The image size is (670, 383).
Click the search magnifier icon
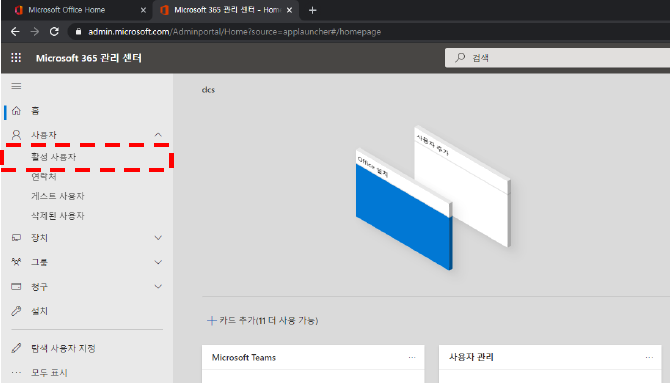(x=460, y=58)
